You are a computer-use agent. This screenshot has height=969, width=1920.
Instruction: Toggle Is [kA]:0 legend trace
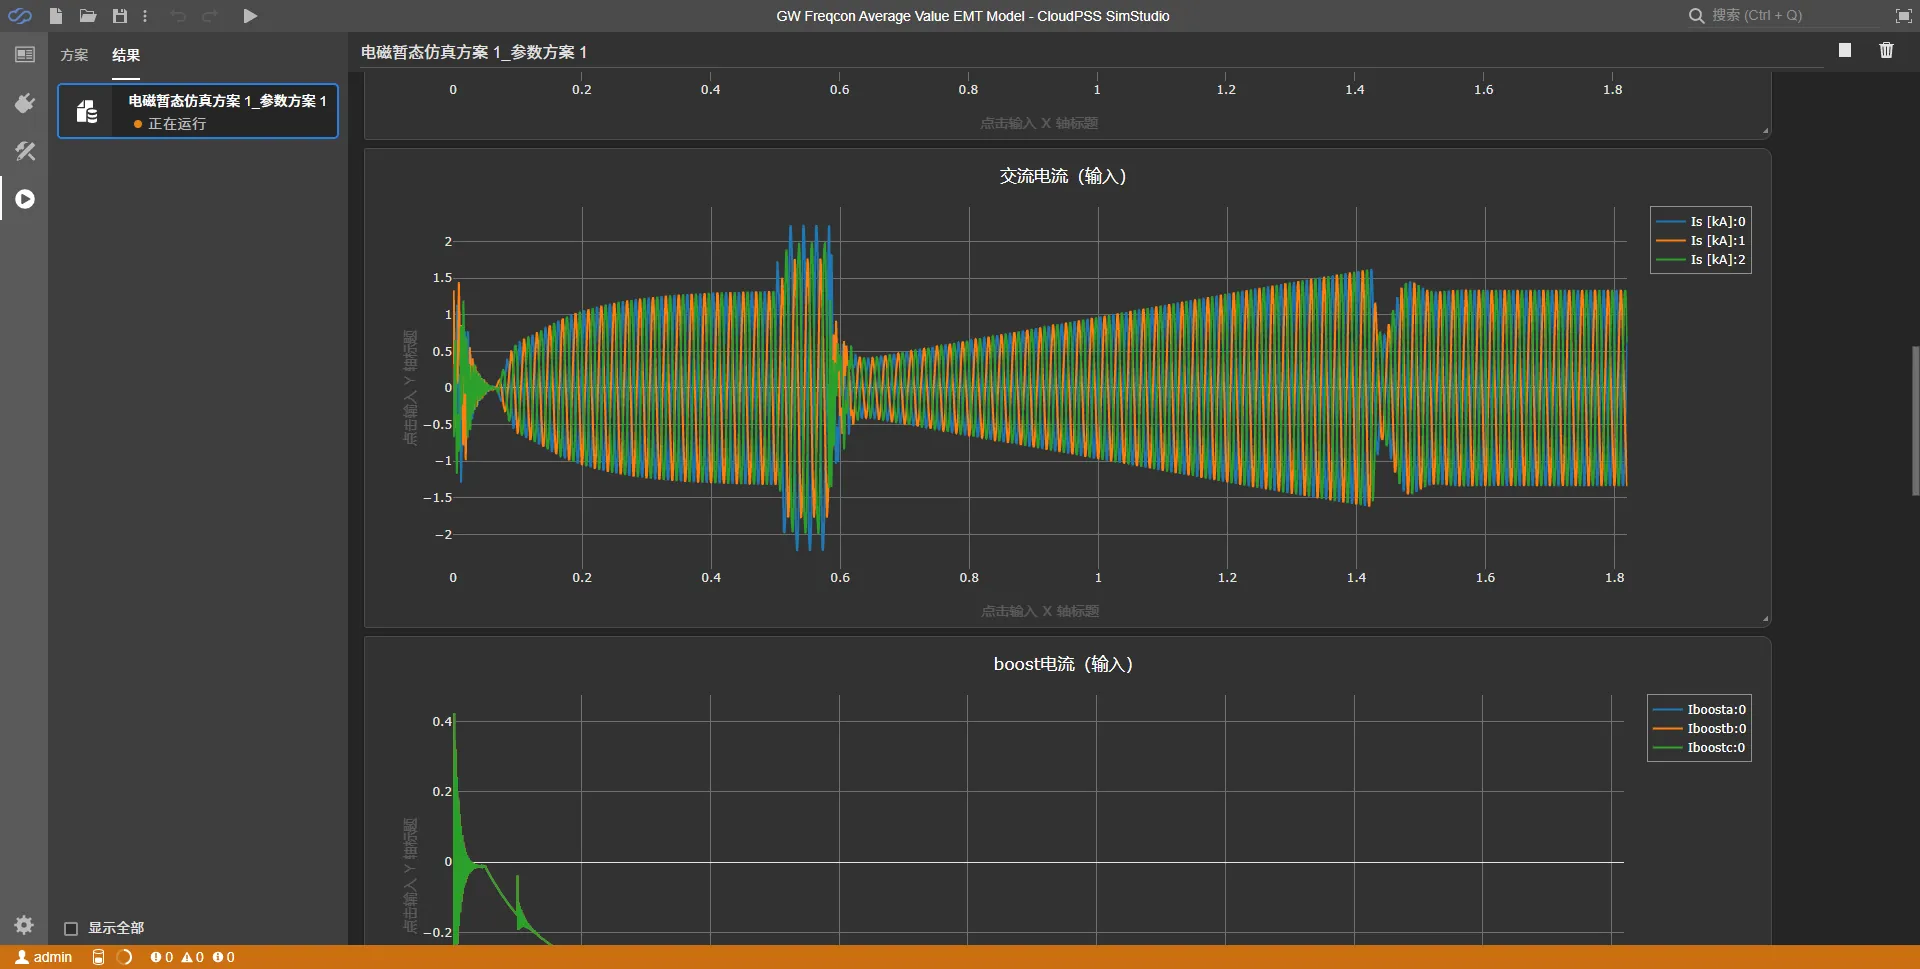(1701, 222)
